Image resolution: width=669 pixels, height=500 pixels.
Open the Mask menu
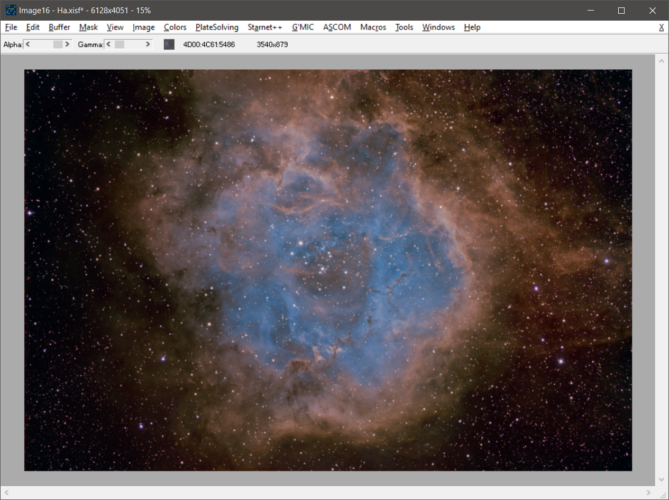coord(88,27)
